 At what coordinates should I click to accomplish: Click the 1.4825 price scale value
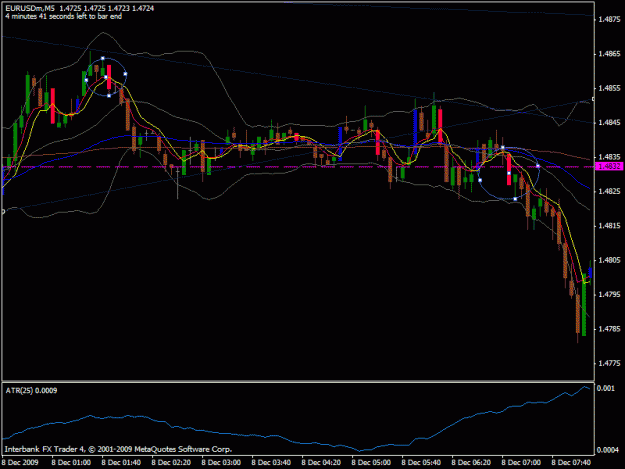click(609, 191)
